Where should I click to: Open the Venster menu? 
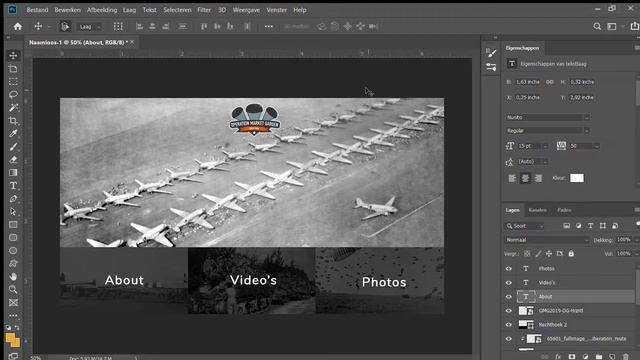276,10
